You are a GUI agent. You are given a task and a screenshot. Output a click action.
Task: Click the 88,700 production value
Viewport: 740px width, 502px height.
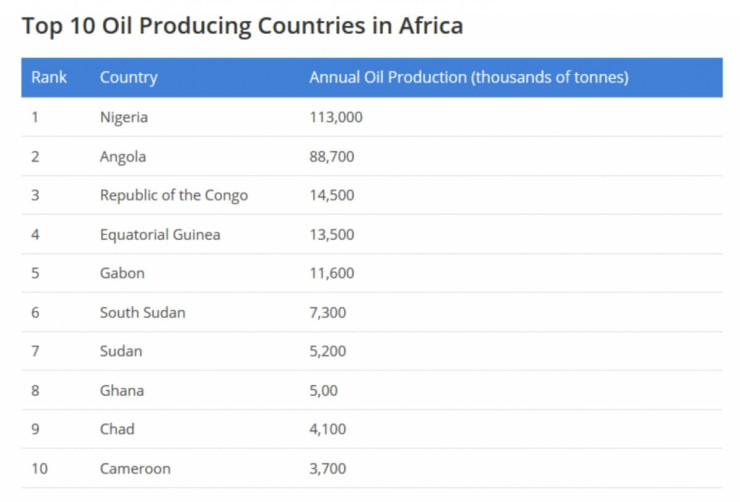point(332,156)
